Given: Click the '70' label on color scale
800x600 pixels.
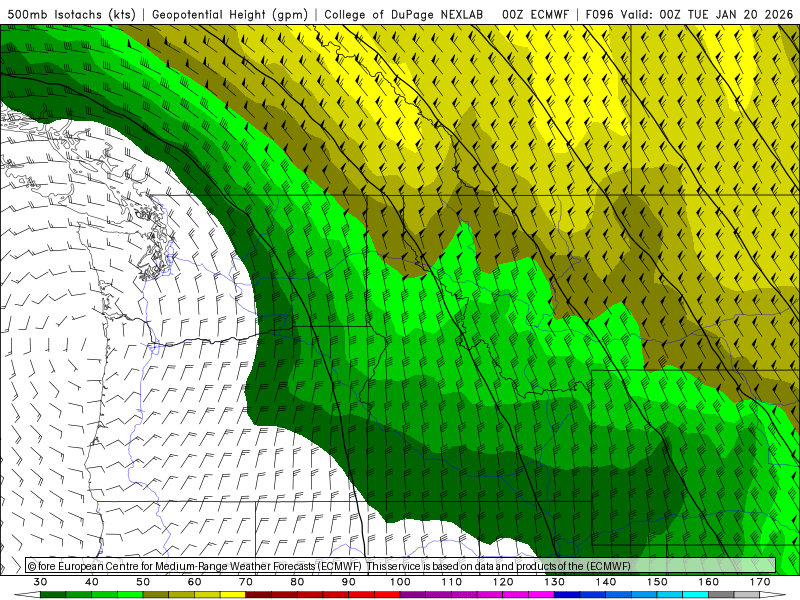Looking at the screenshot, I should (246, 582).
